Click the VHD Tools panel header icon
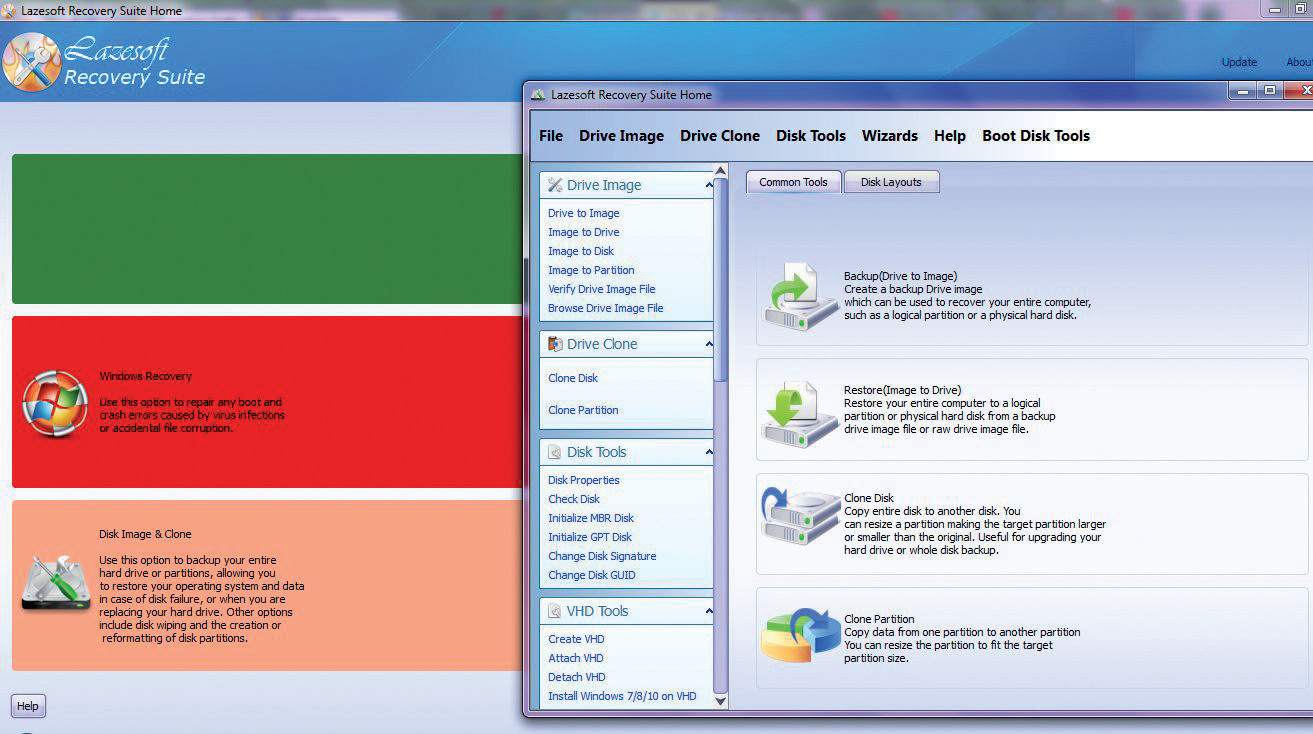Image resolution: width=1313 pixels, height=734 pixels. click(x=555, y=611)
